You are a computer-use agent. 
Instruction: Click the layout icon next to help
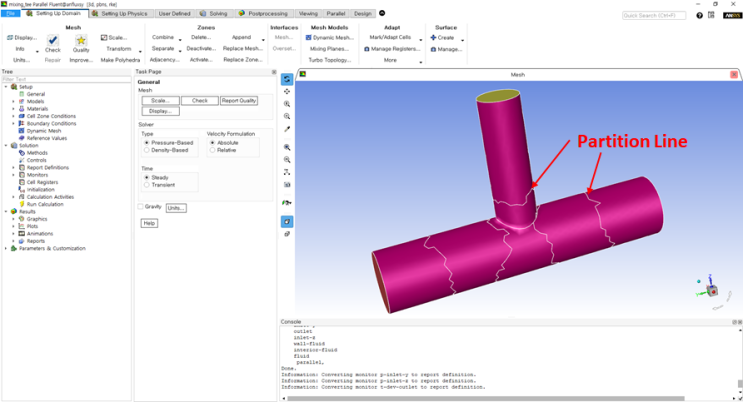[x=711, y=15]
